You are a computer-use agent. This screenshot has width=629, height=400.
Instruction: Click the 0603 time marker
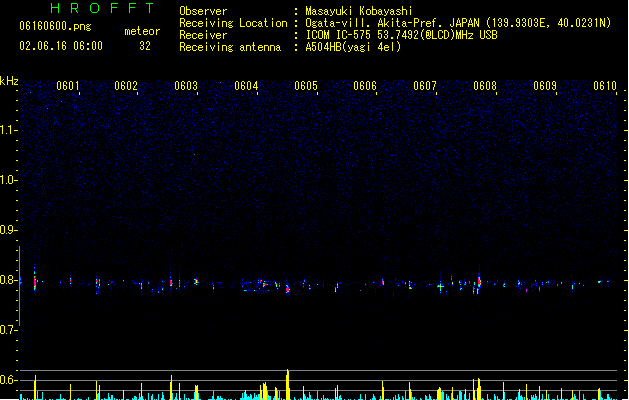click(186, 86)
